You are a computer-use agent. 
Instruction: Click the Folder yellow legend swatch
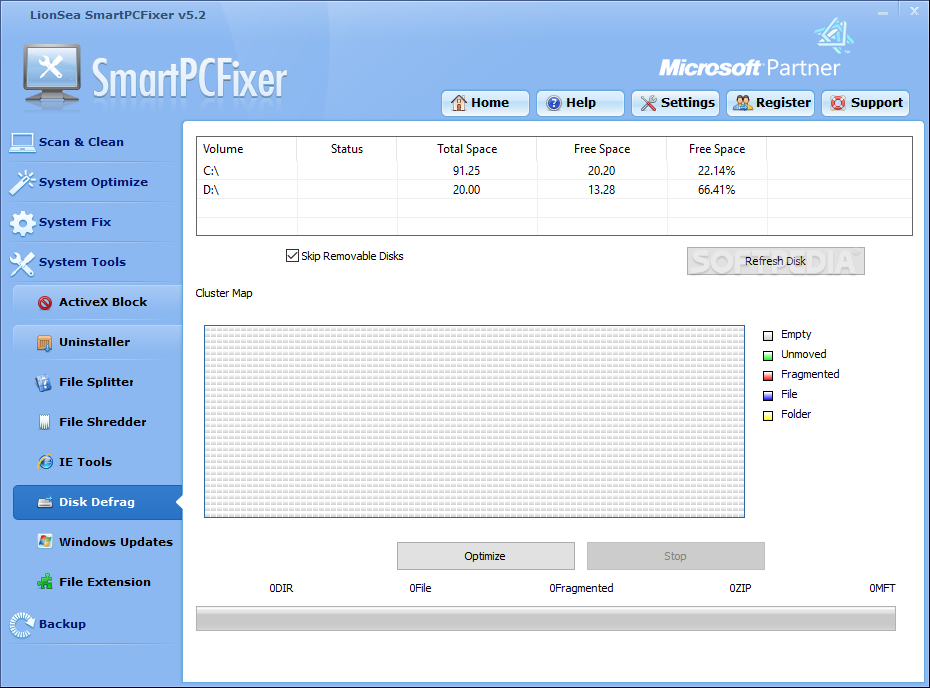click(768, 416)
